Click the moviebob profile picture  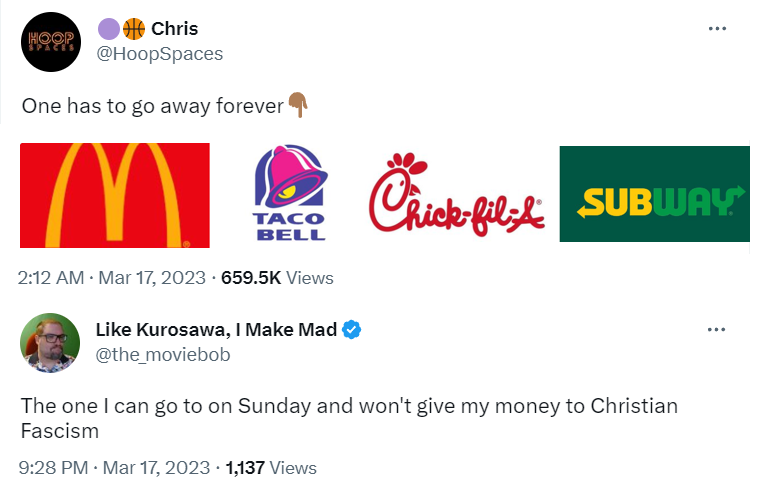click(x=49, y=342)
